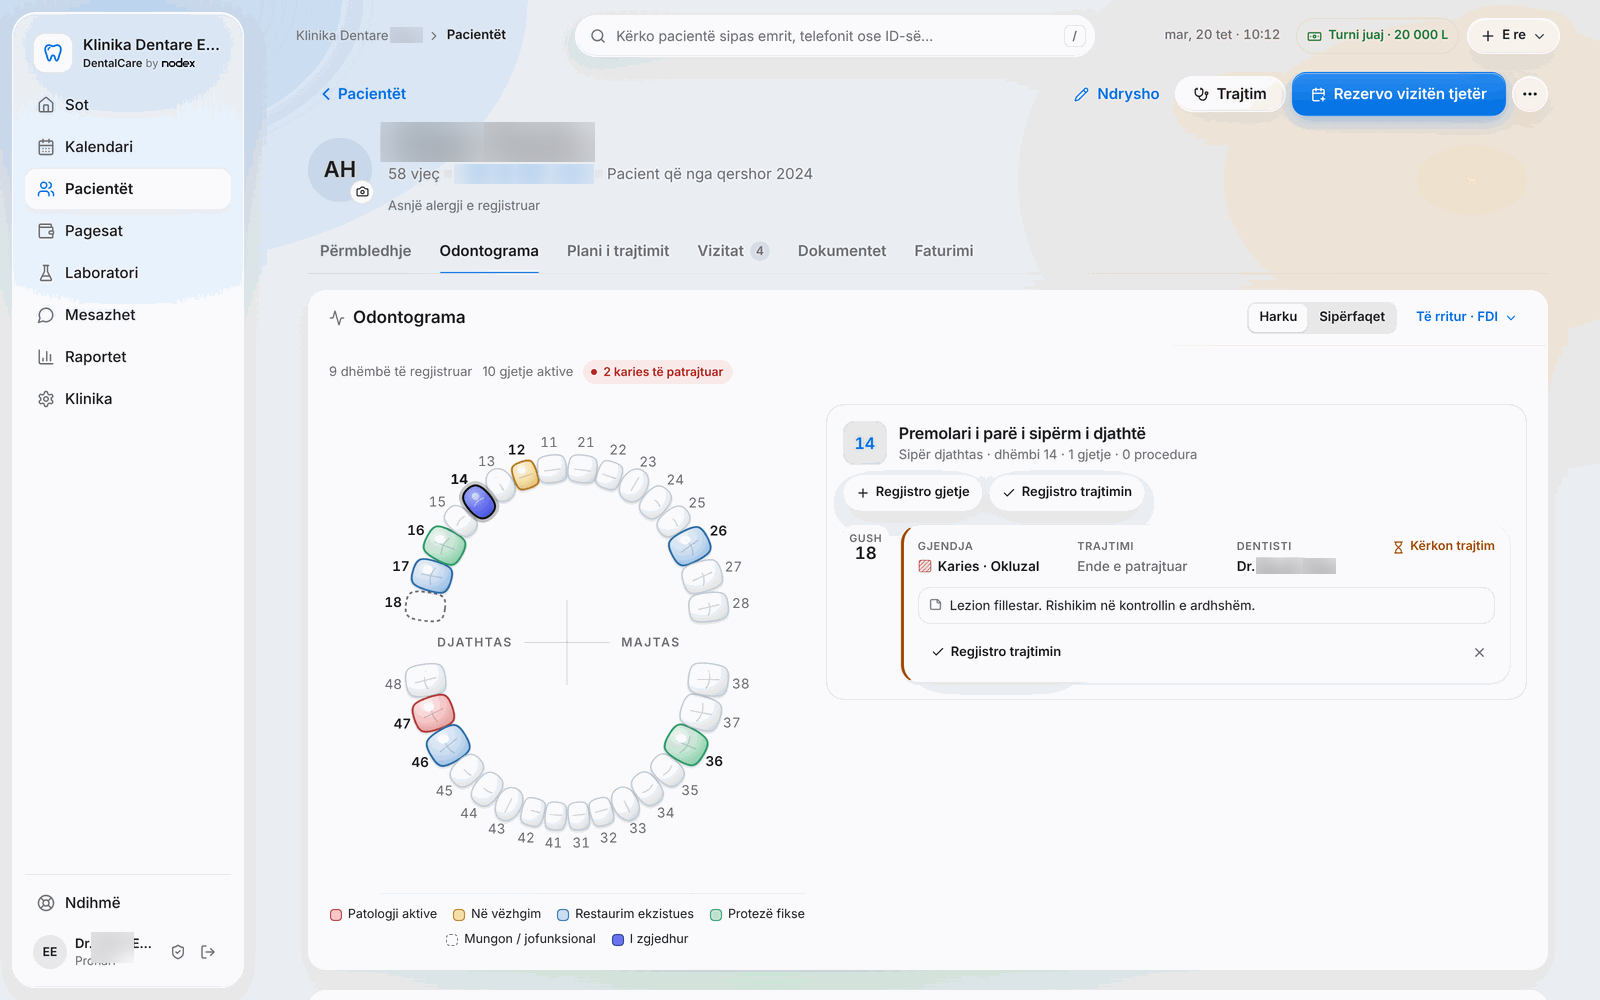Screen dimensions: 1600x1000
Task: Open the E re dropdown
Action: pos(1513,35)
